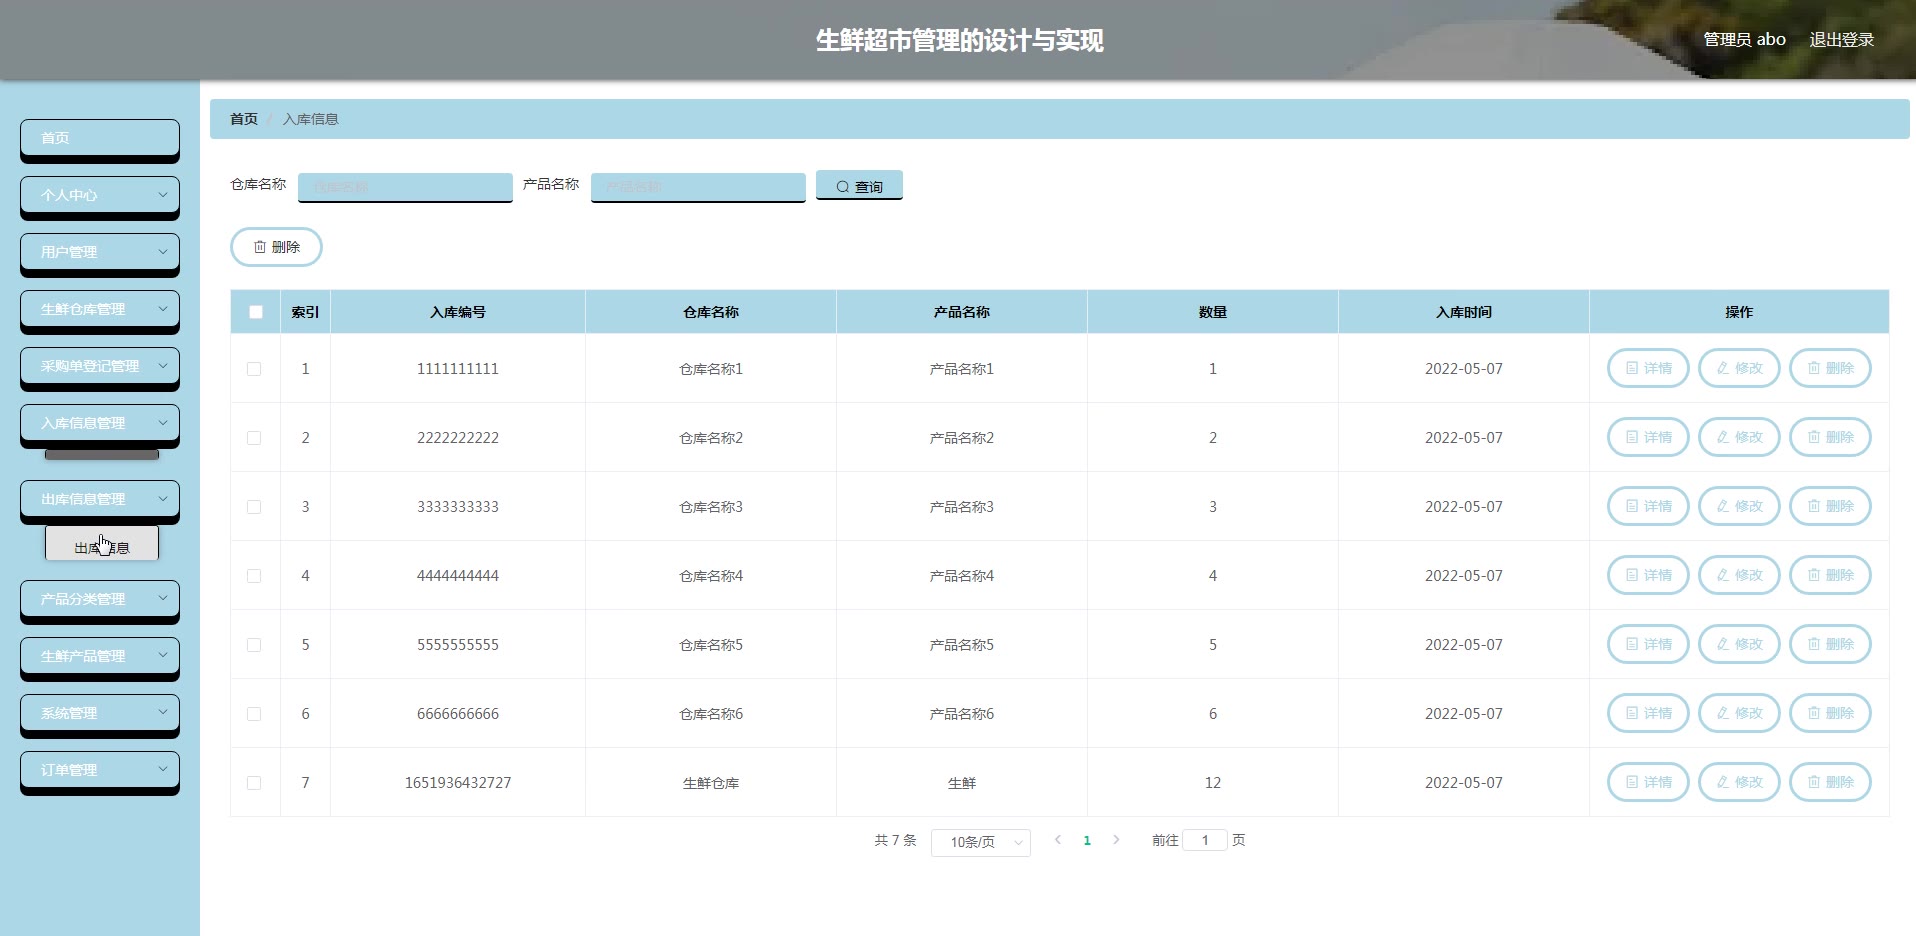
Task: Toggle the select-all checkbox in table header
Action: pyautogui.click(x=256, y=312)
